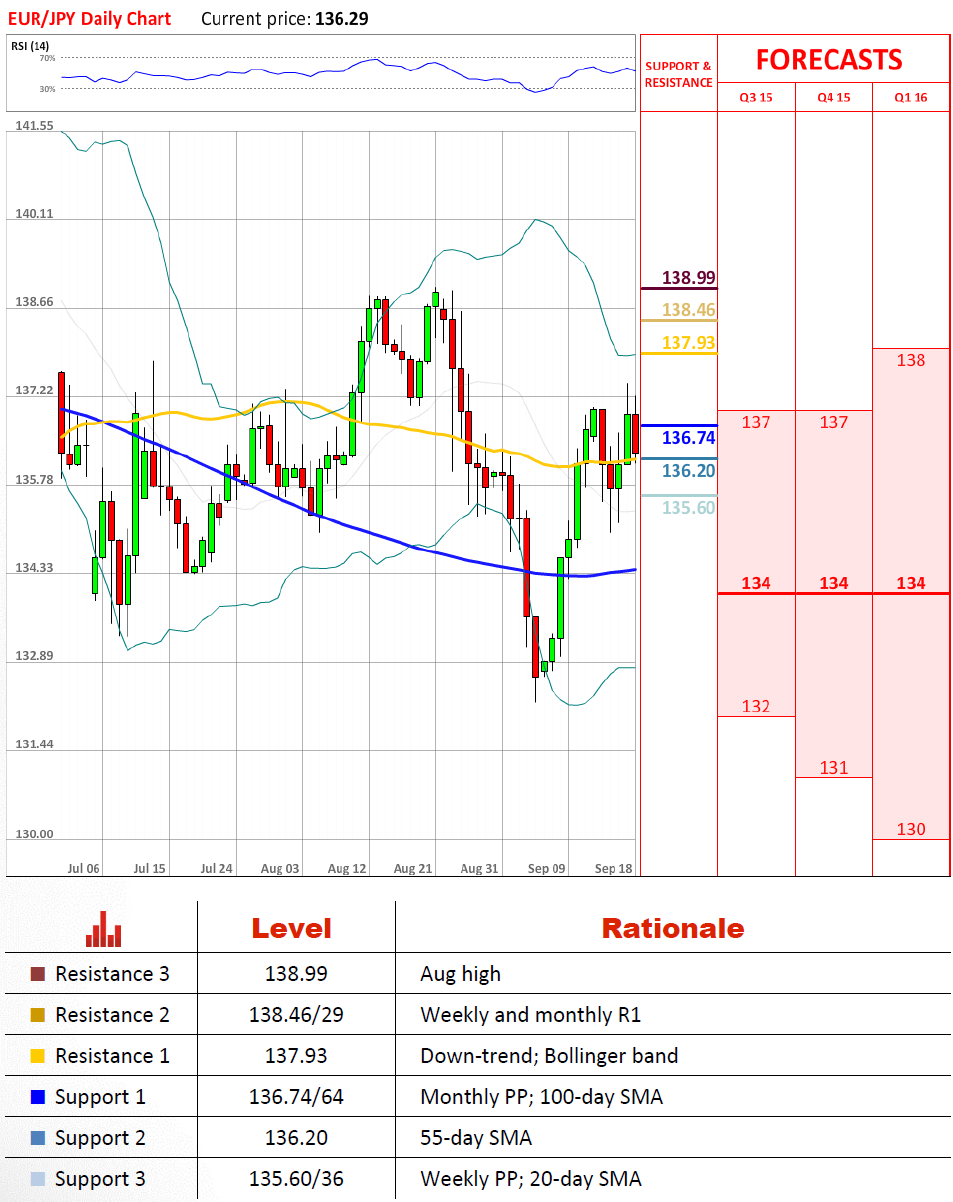Screen dimensions: 953x1202
Task: Click the Aug 31 date axis label
Action: [x=480, y=868]
